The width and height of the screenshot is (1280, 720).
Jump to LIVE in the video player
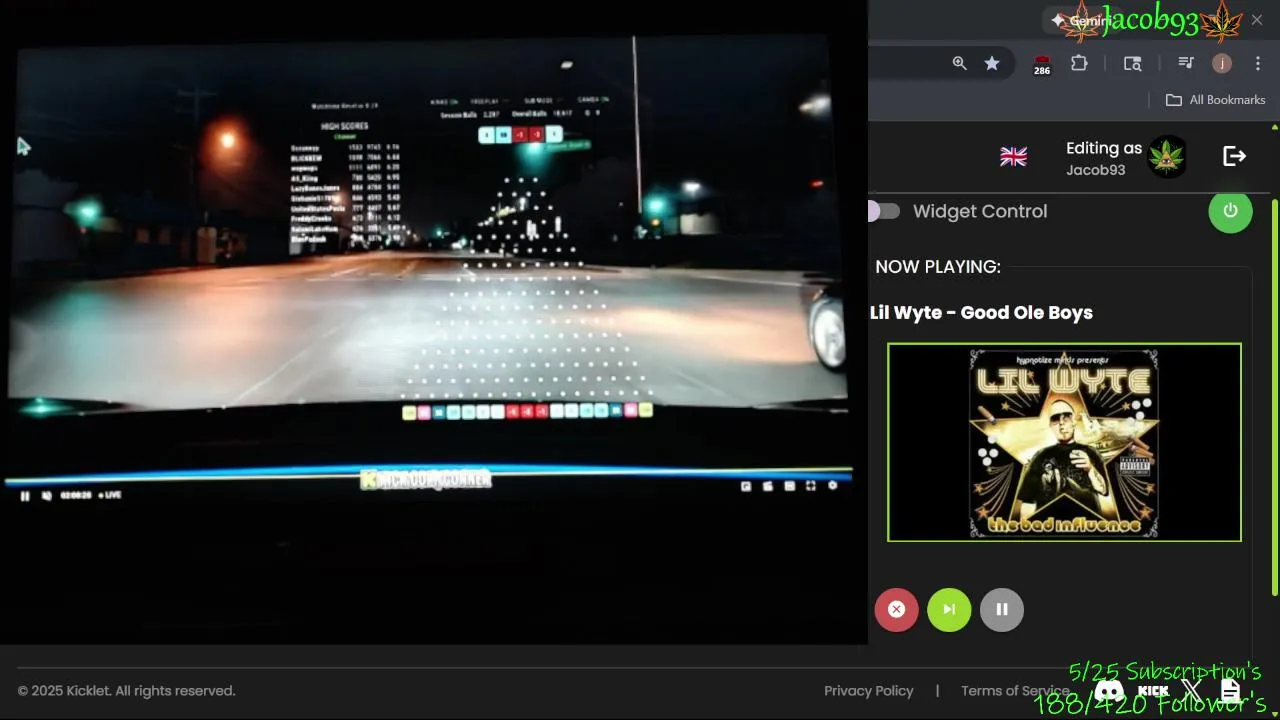click(110, 495)
